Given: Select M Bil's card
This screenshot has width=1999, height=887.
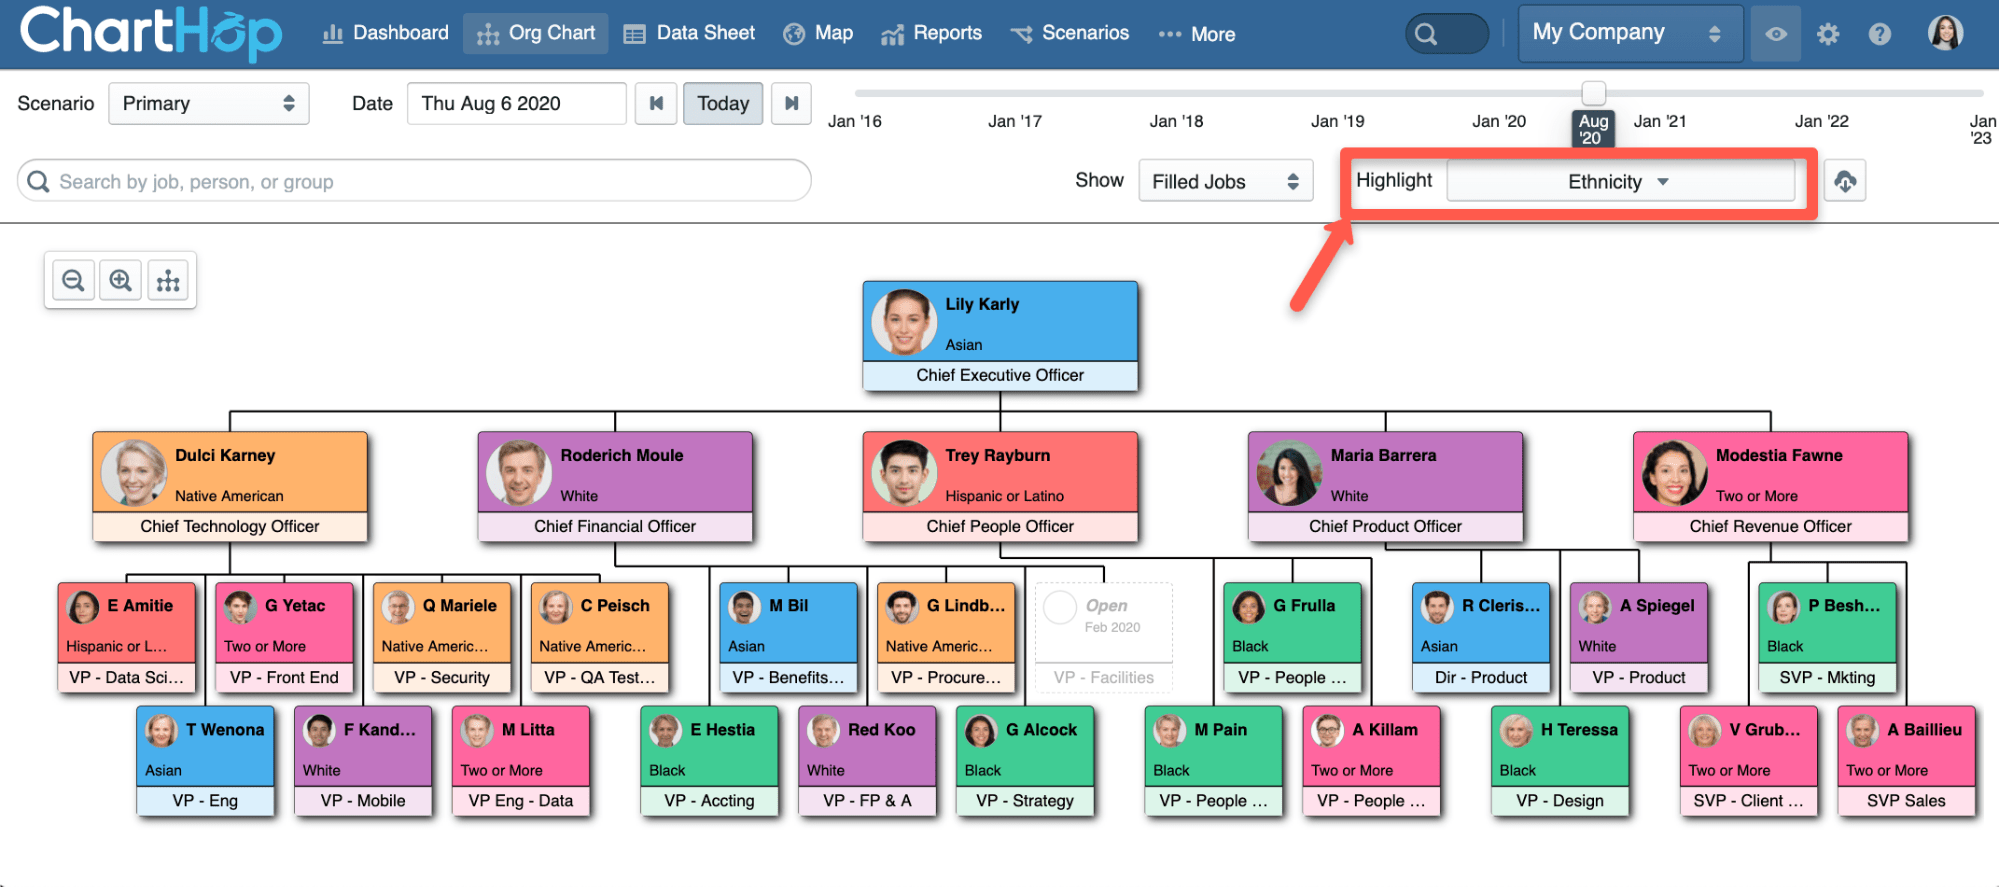Looking at the screenshot, I should coord(789,637).
